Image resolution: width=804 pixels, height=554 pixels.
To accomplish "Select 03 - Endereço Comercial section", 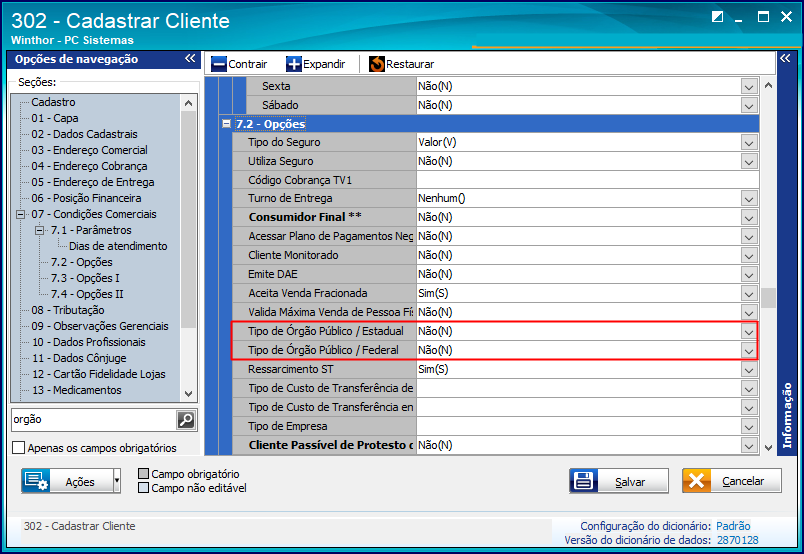I will pyautogui.click(x=89, y=150).
